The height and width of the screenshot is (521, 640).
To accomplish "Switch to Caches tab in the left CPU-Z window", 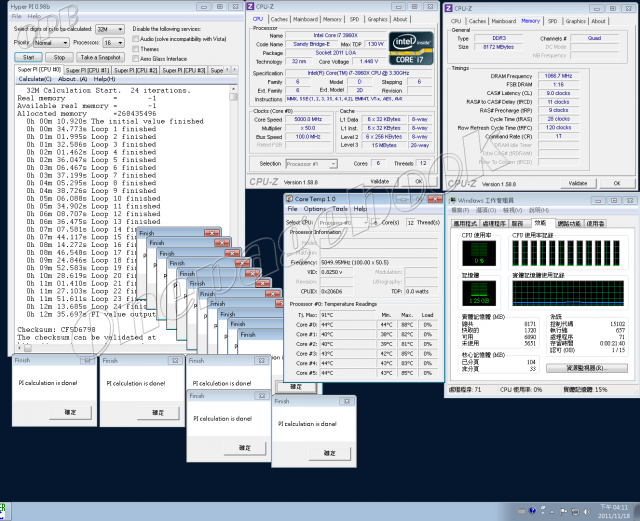I will coord(279,19).
